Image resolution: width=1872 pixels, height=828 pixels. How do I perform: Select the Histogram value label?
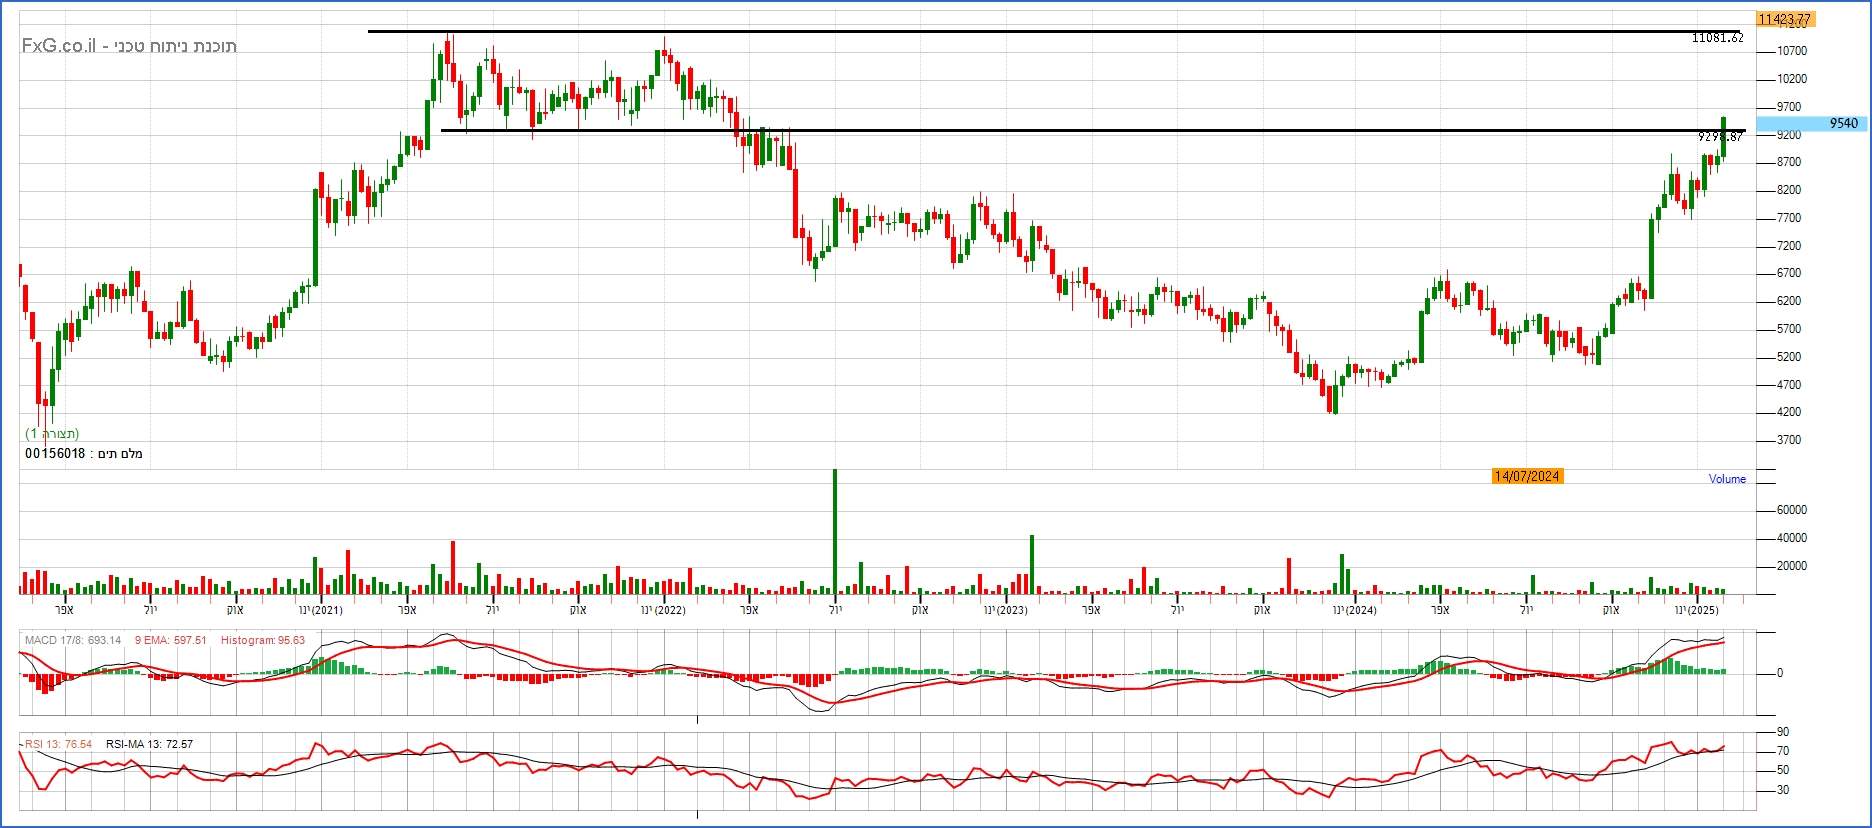point(262,640)
